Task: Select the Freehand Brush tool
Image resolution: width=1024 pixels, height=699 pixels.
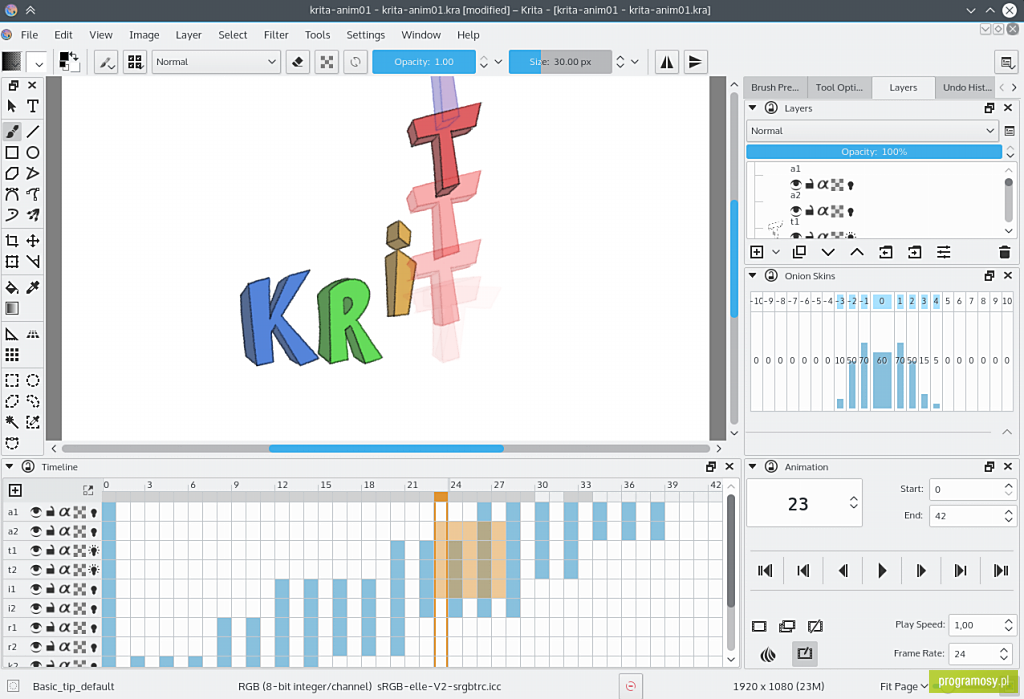Action: 12,131
